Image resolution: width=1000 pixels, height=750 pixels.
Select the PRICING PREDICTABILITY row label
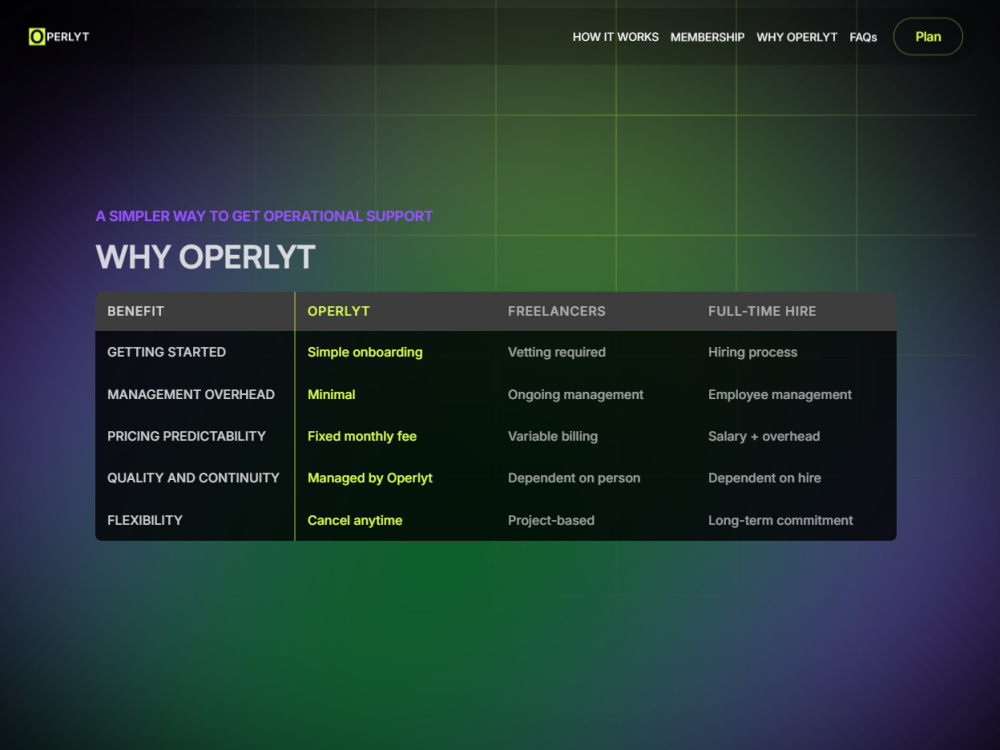(x=186, y=436)
